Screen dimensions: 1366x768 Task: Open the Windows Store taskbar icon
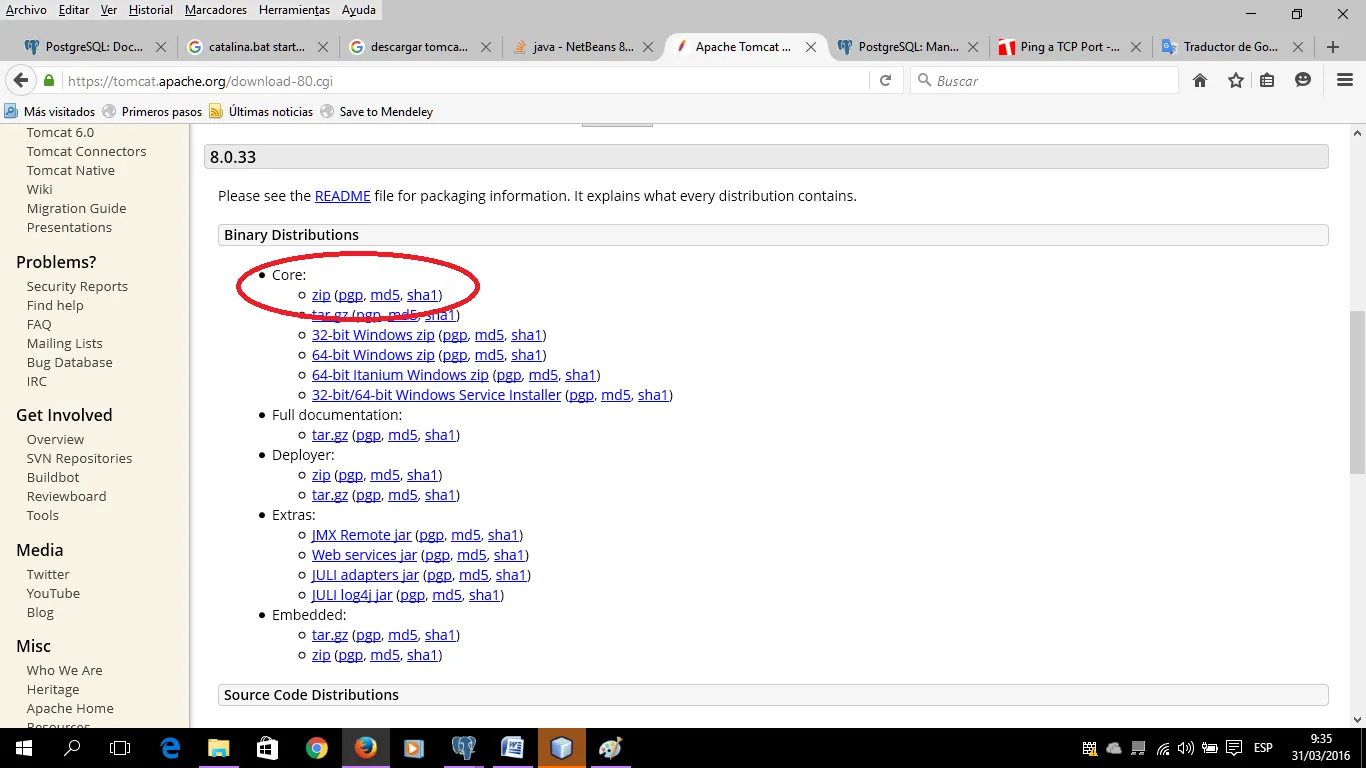[x=267, y=748]
